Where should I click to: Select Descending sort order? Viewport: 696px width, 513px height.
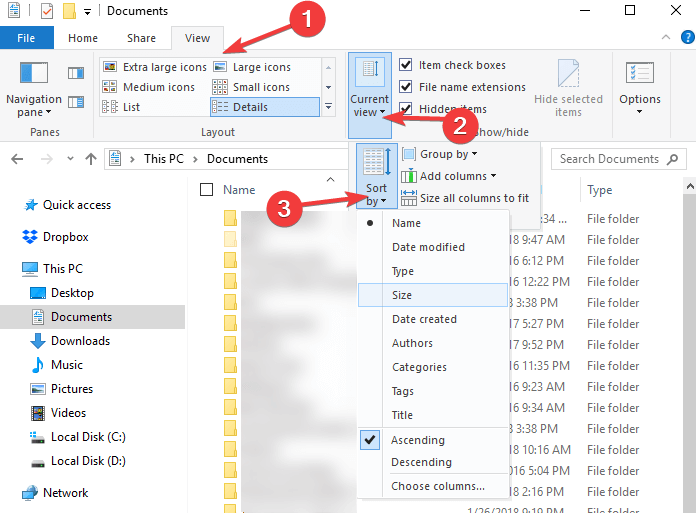tap(433, 462)
